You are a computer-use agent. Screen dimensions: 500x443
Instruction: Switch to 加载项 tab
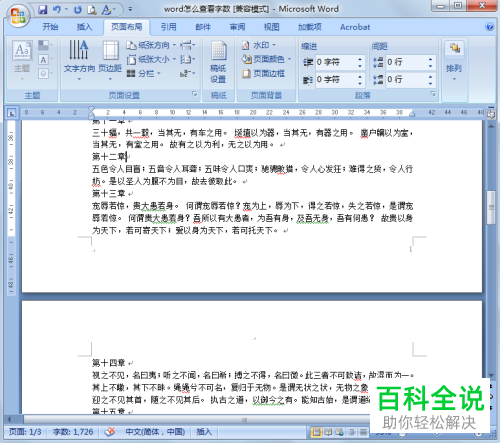coord(310,27)
